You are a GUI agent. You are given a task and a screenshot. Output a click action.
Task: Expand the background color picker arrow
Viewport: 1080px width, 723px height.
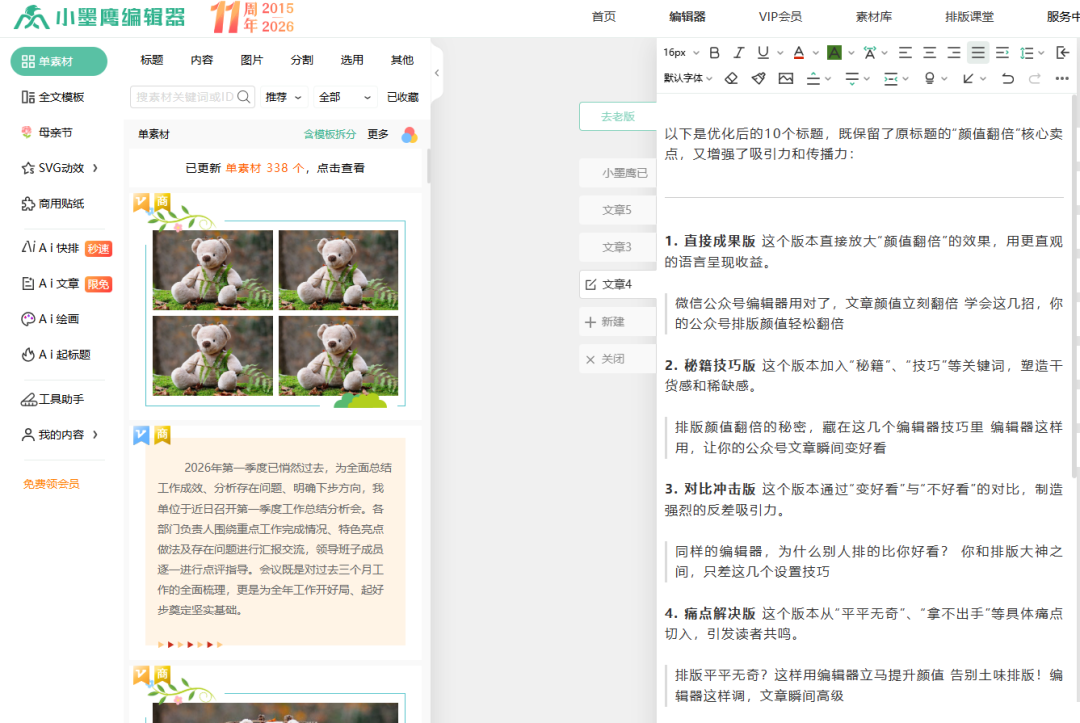[851, 52]
